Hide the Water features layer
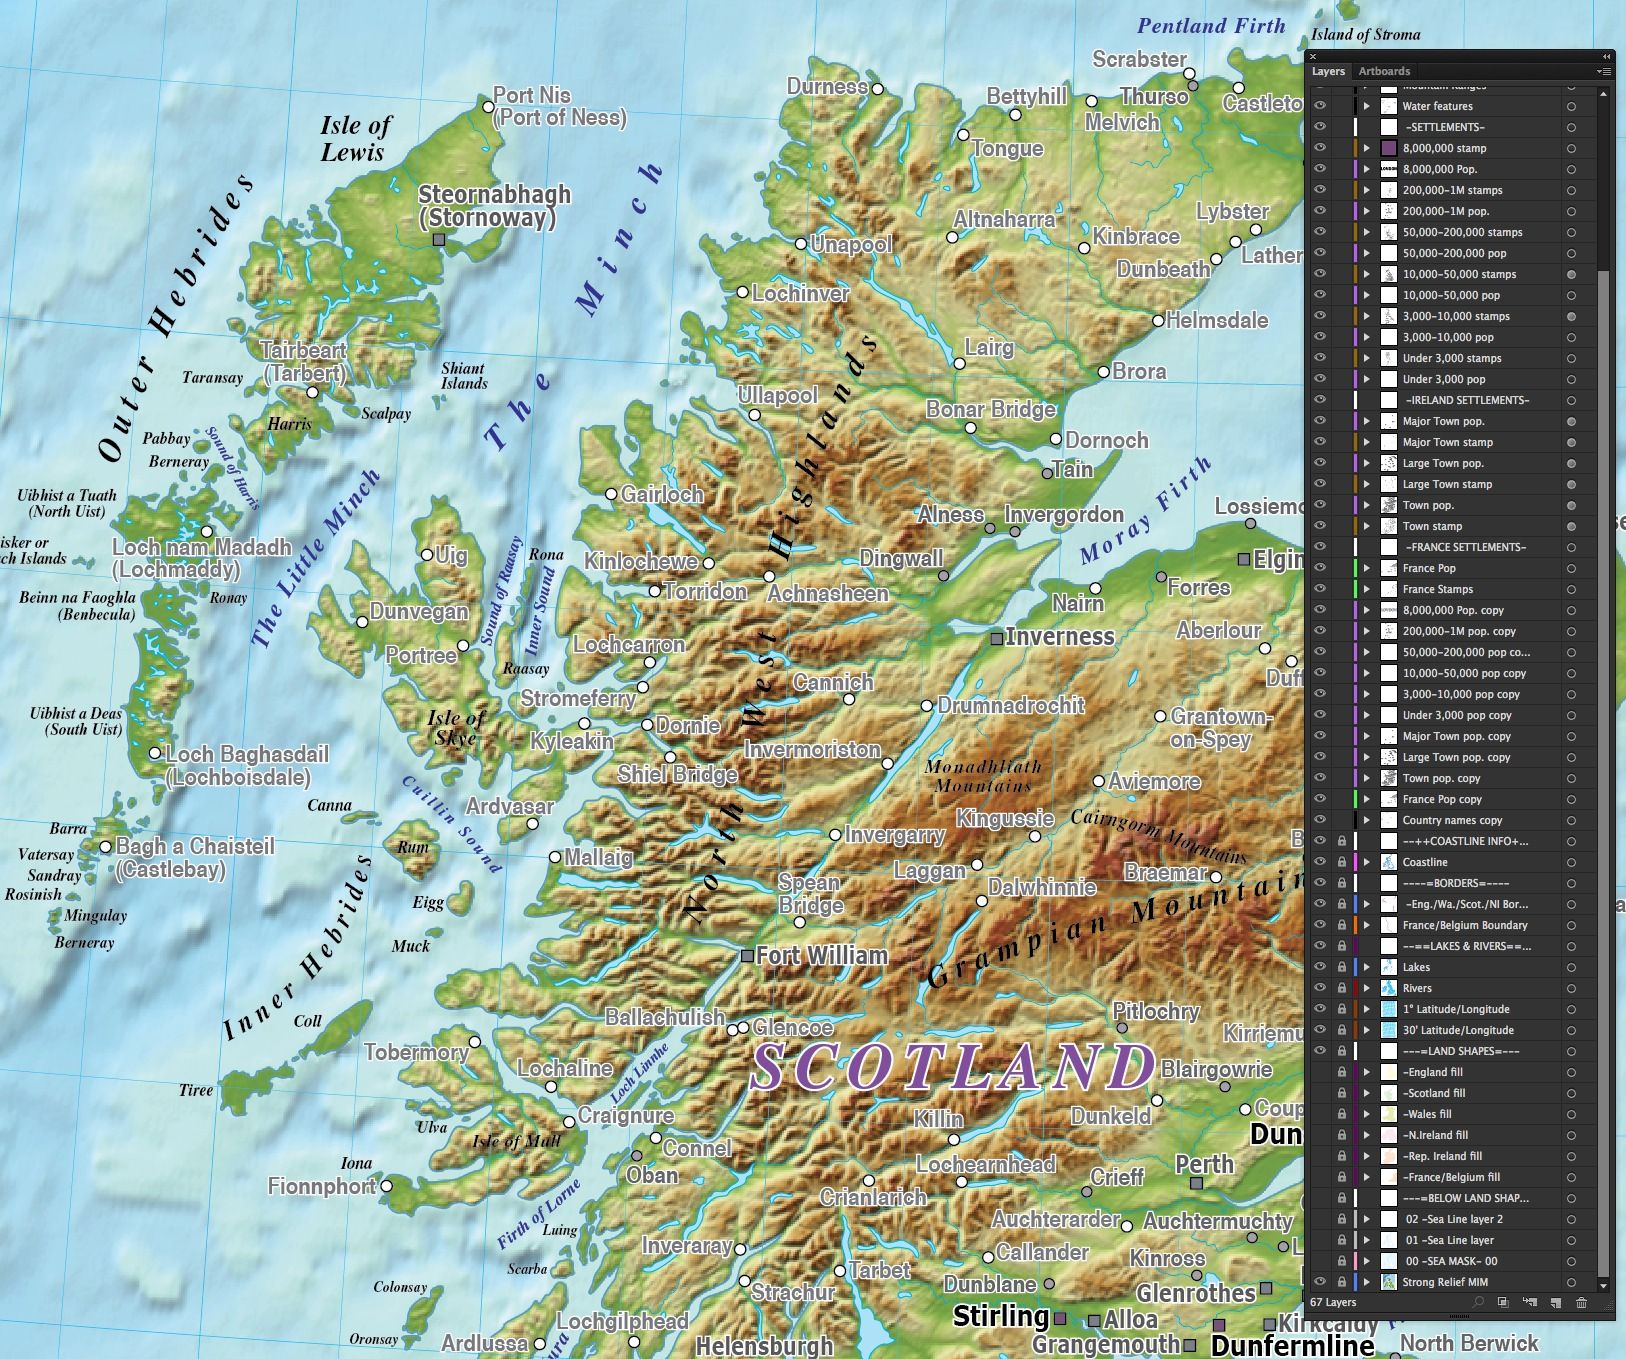The width and height of the screenshot is (1626, 1359). pos(1319,106)
